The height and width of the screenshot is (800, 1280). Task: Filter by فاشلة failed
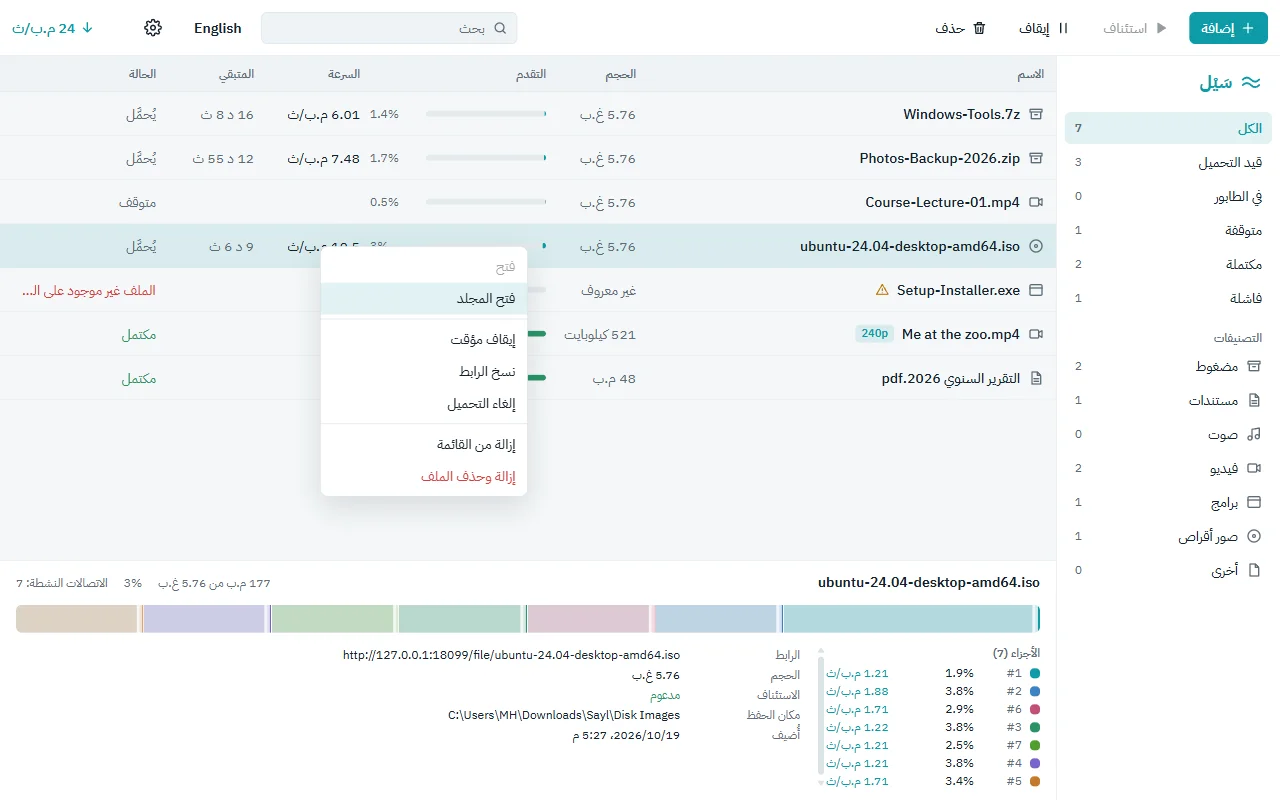point(1168,298)
